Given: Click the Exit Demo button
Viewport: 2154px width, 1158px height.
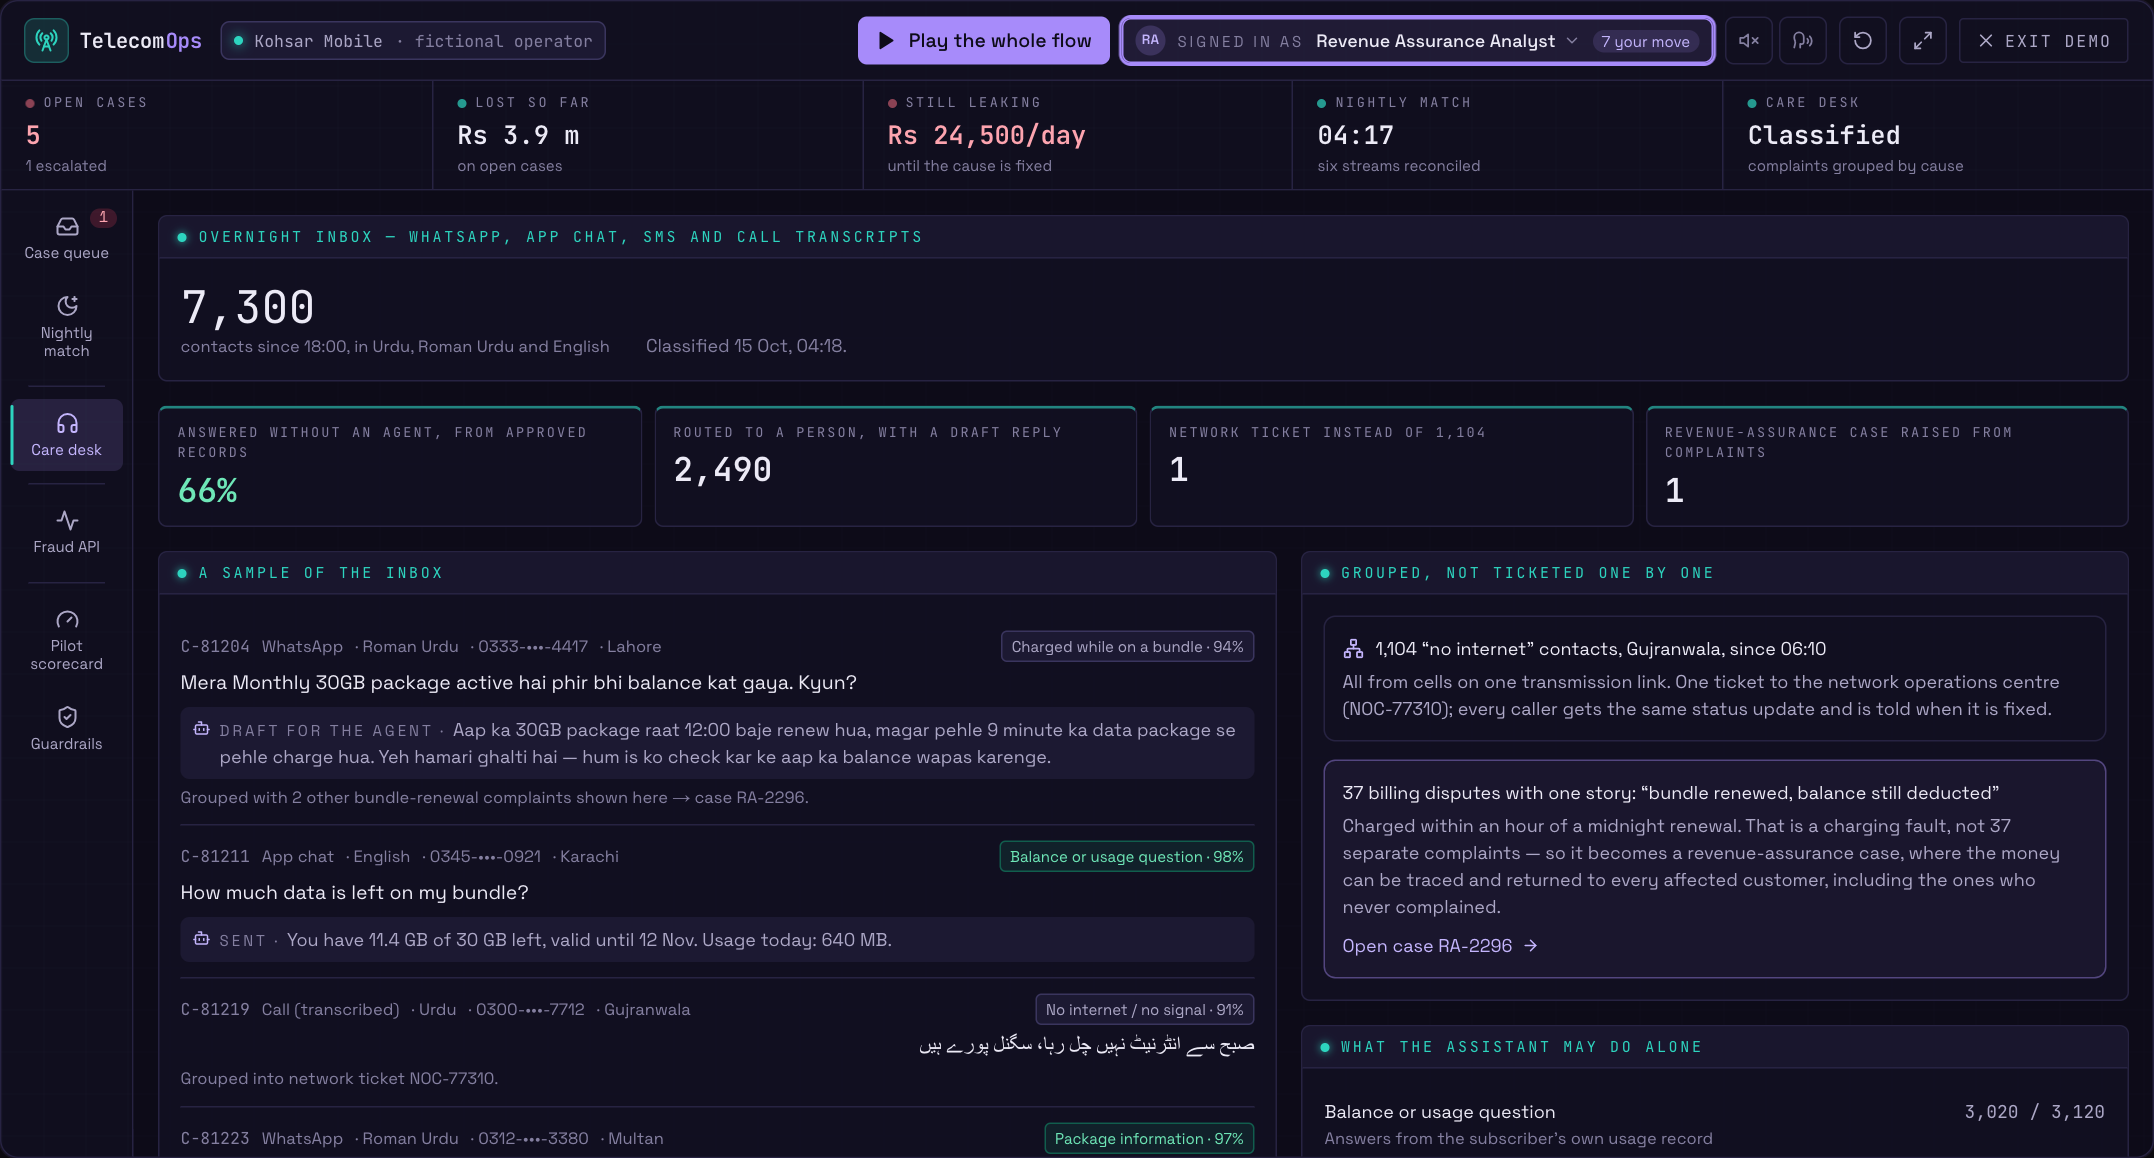Looking at the screenshot, I should click(2043, 41).
